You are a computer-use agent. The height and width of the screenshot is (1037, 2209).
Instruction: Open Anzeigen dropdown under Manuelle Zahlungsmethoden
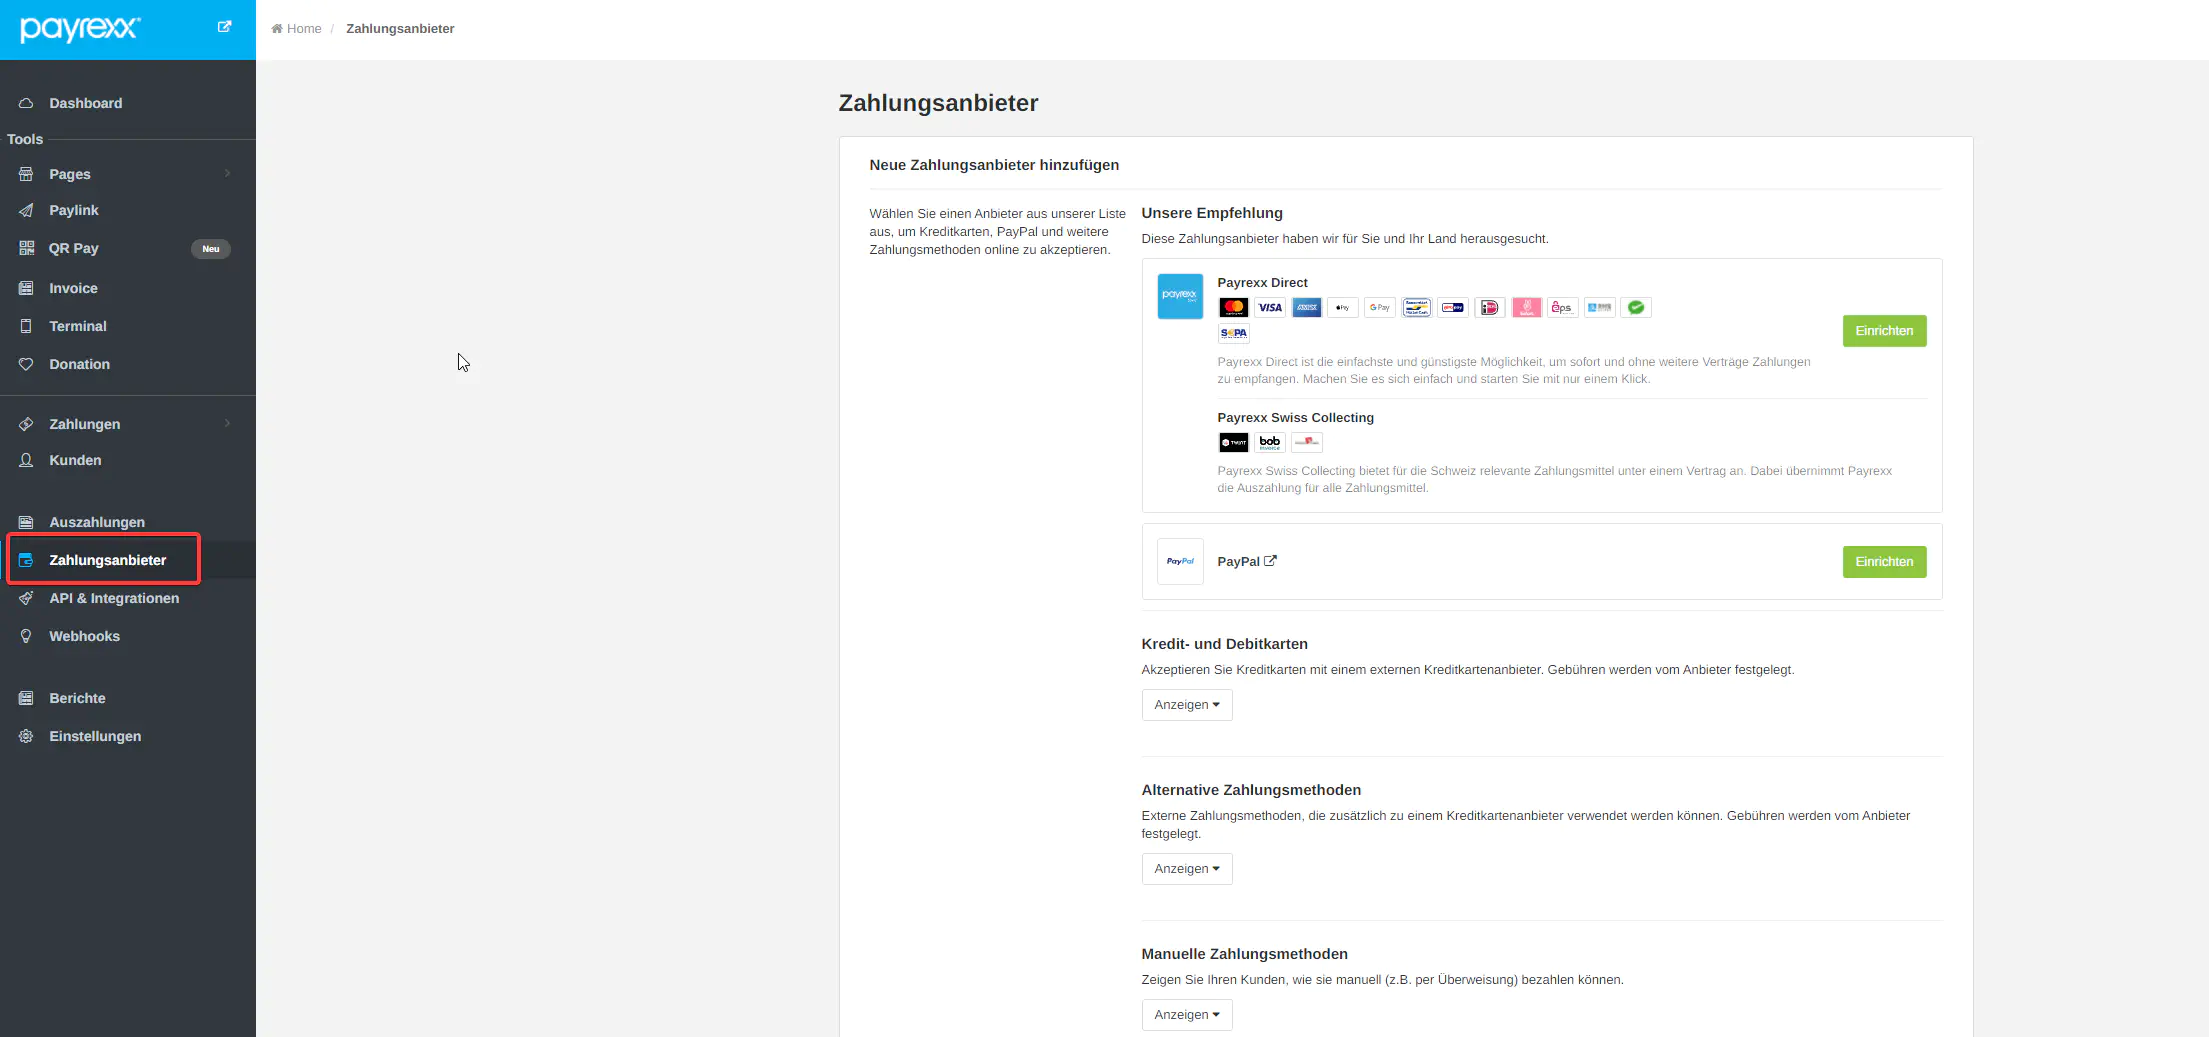(x=1186, y=1015)
